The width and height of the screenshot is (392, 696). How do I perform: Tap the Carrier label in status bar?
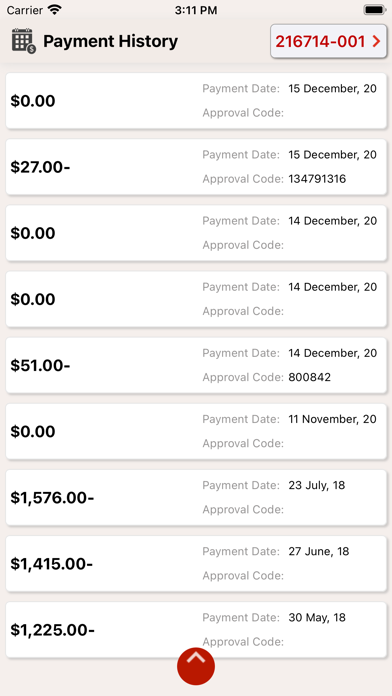24,10
